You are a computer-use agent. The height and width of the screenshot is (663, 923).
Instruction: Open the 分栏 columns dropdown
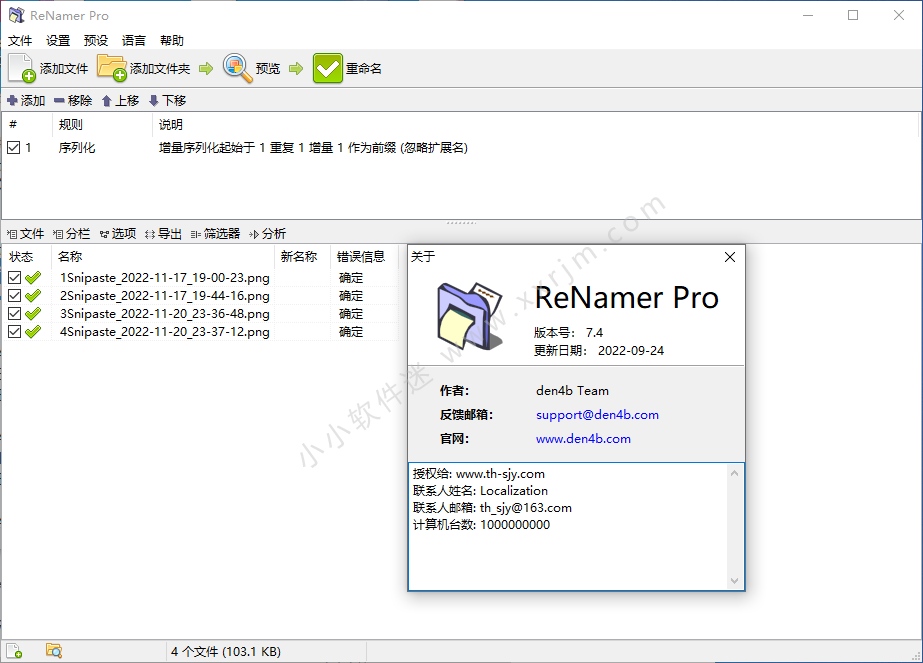tap(71, 234)
